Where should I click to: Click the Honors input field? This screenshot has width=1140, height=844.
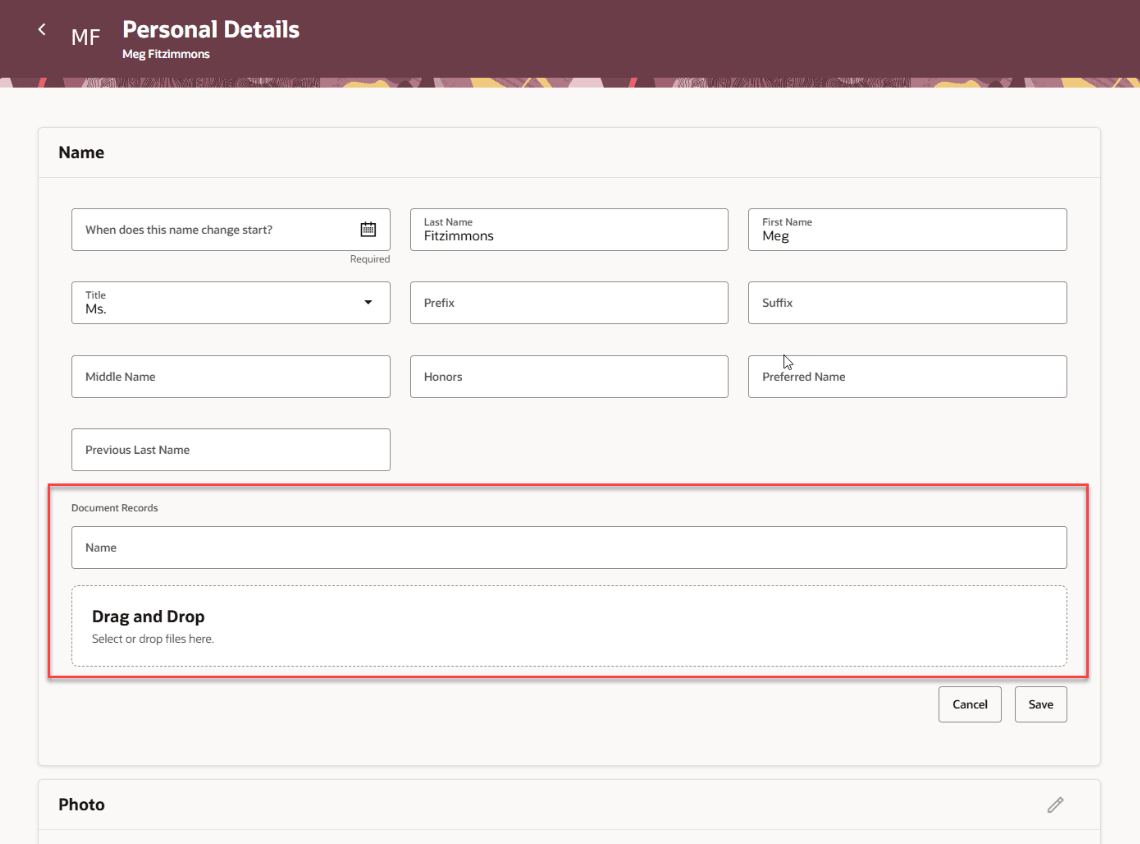tap(569, 376)
